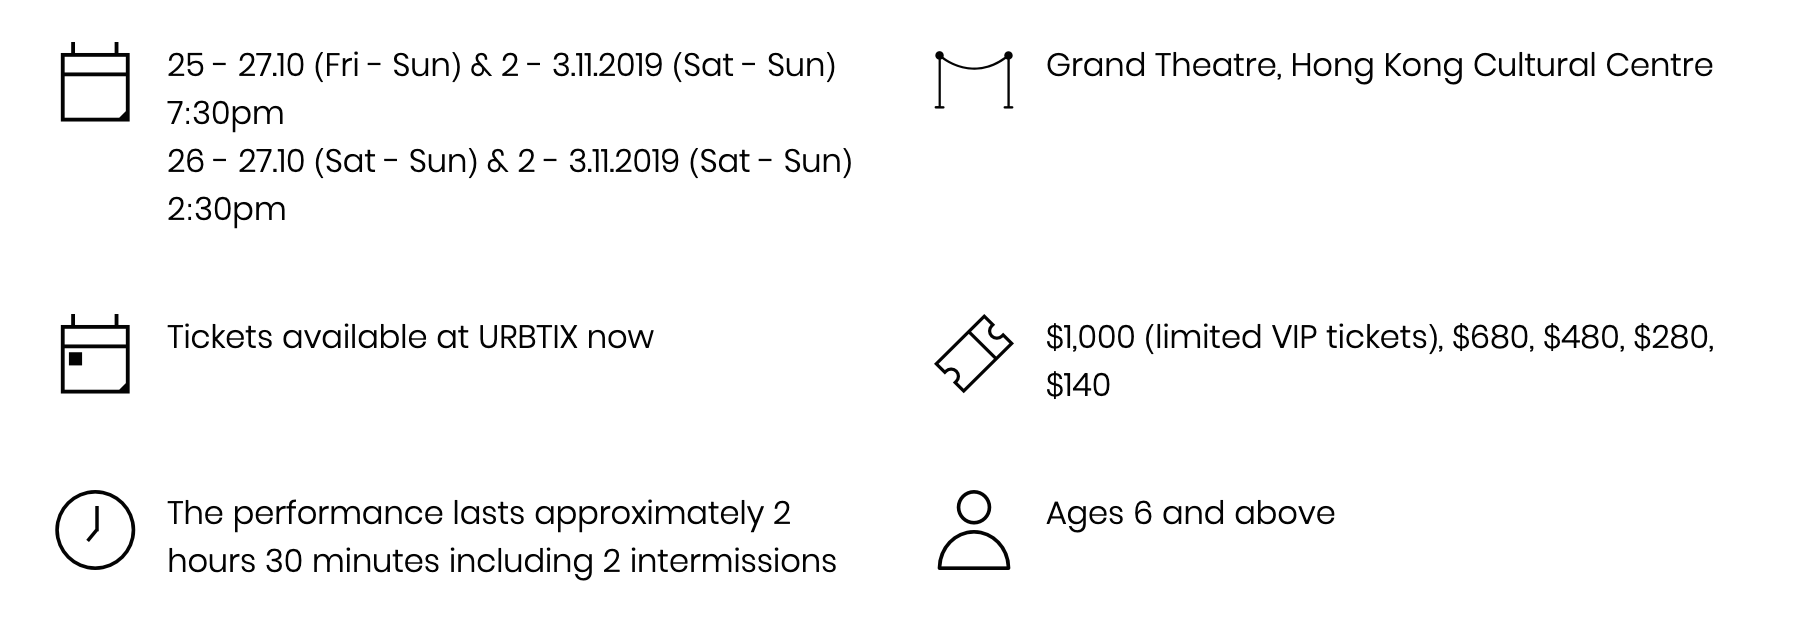Select the 2:30pm showtime text
This screenshot has width=1818, height=628.
226,210
